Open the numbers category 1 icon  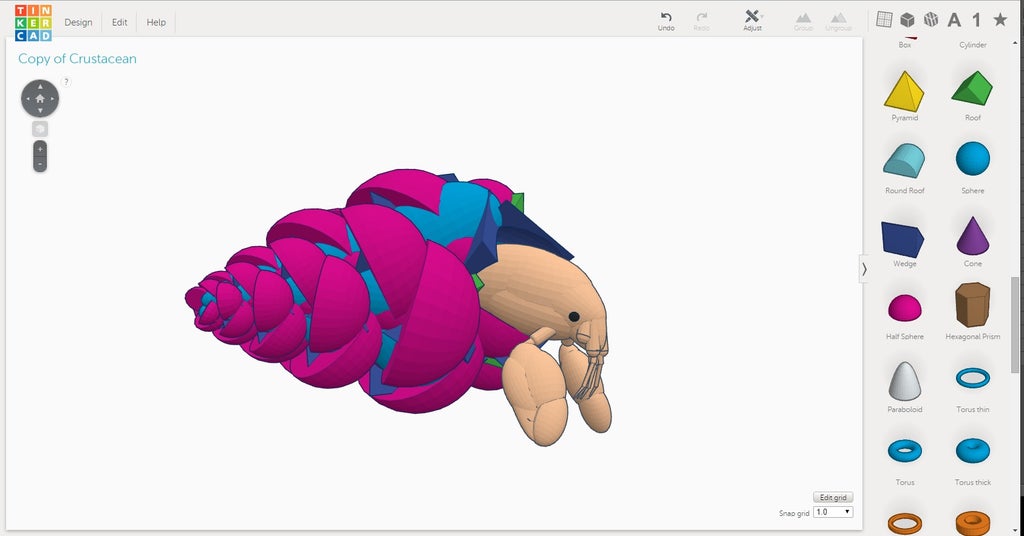976,20
